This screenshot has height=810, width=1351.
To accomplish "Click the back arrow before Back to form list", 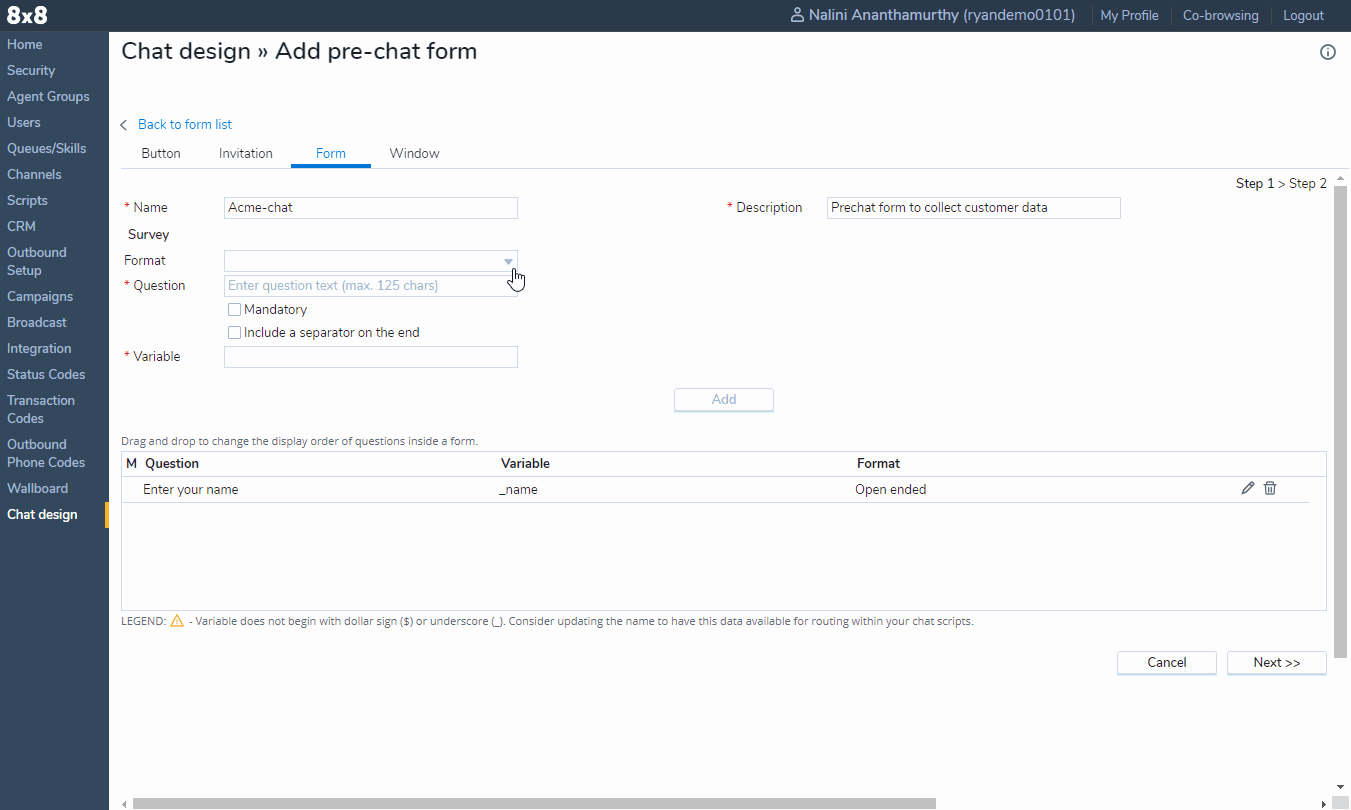I will coord(124,125).
